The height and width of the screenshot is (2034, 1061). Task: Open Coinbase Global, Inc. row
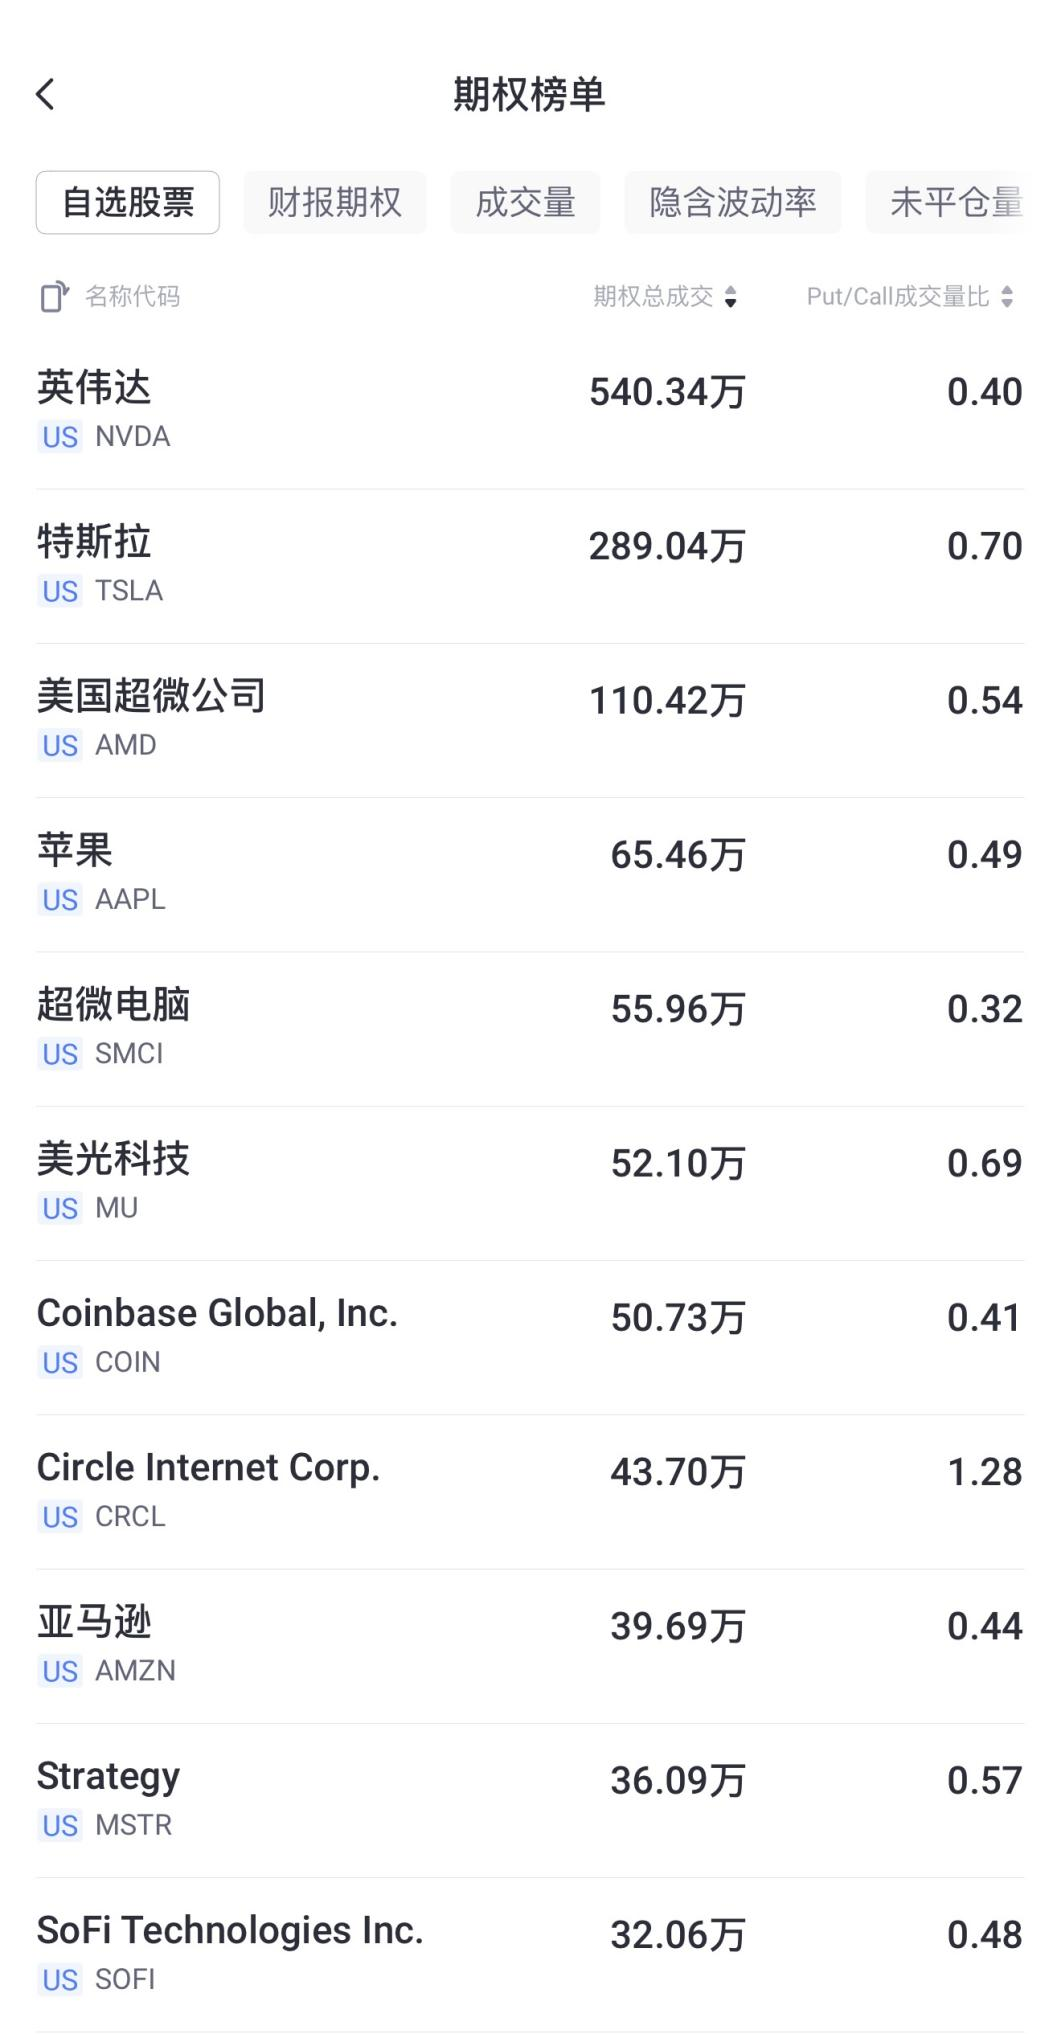pyautogui.click(x=530, y=1335)
